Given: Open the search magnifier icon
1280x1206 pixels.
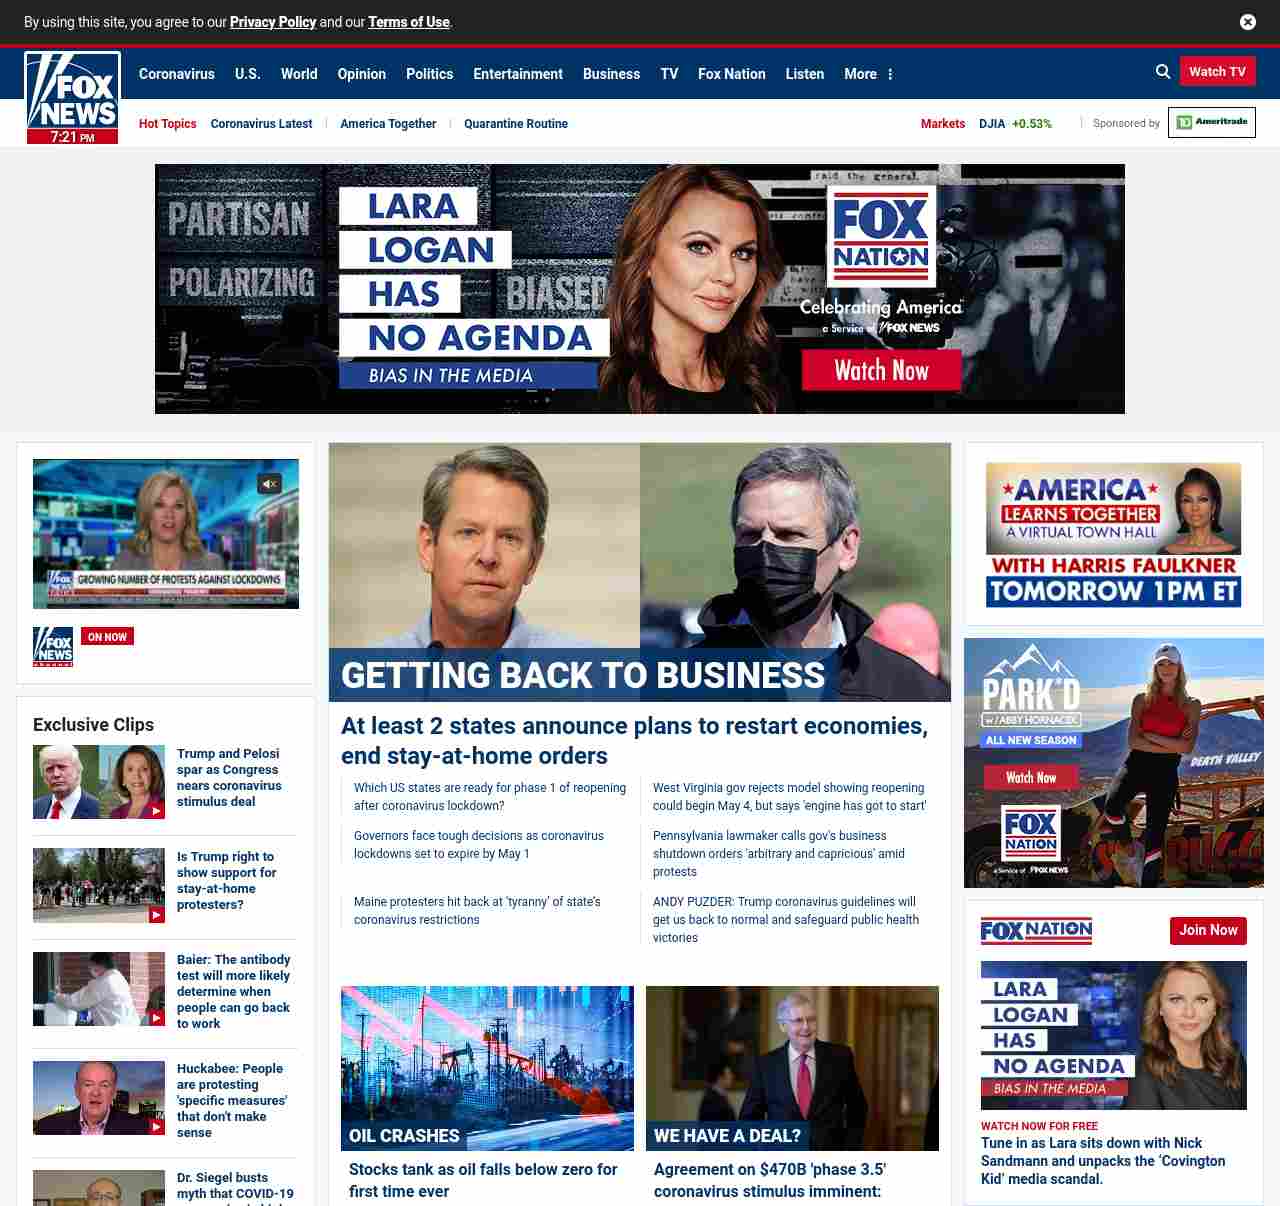Looking at the screenshot, I should pyautogui.click(x=1163, y=72).
